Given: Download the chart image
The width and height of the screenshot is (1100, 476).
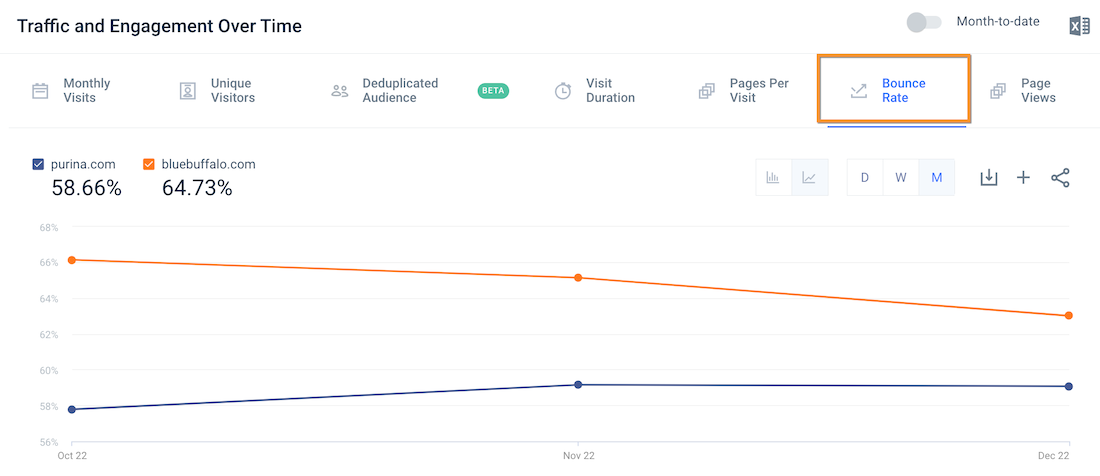Looking at the screenshot, I should 988,178.
